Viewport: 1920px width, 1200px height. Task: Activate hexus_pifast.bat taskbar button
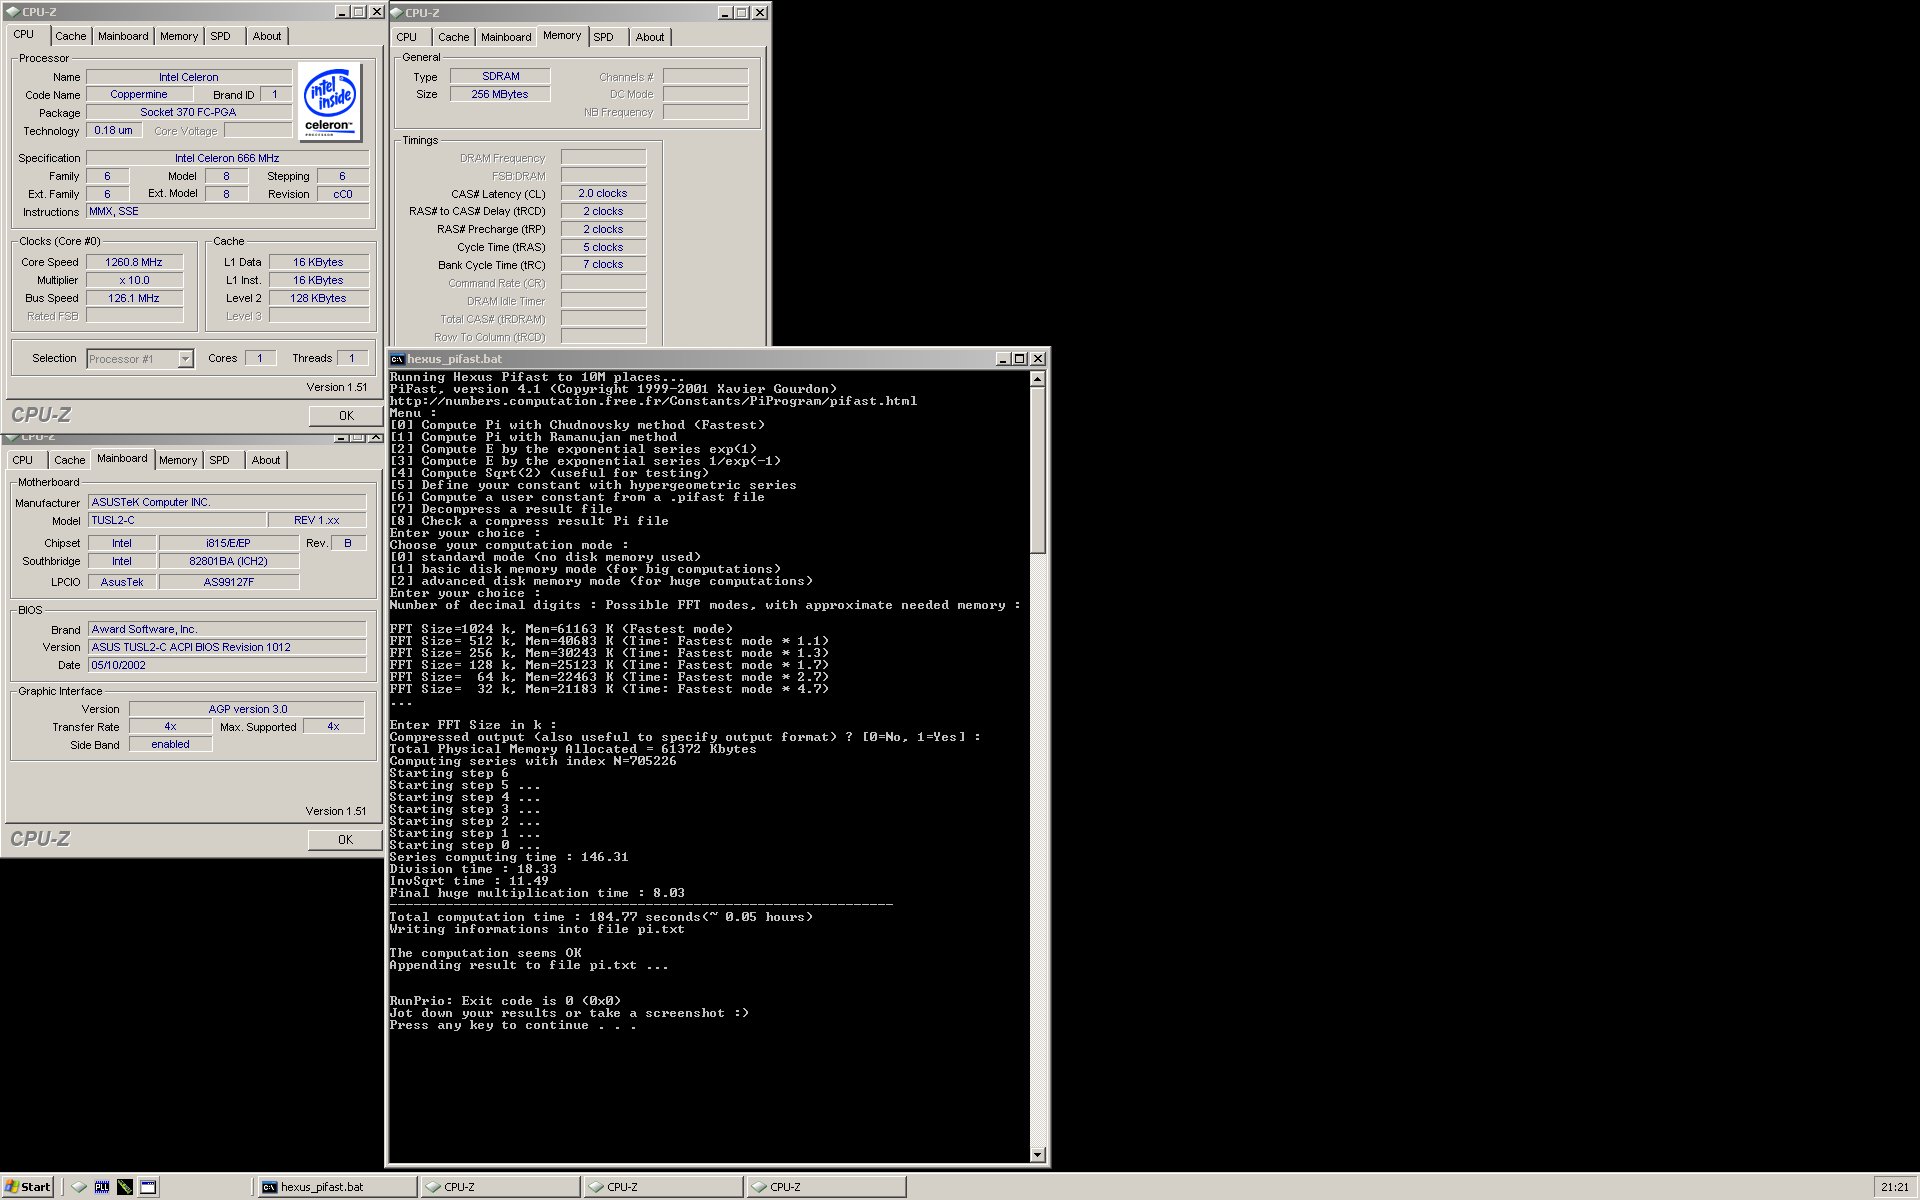coord(337,1187)
